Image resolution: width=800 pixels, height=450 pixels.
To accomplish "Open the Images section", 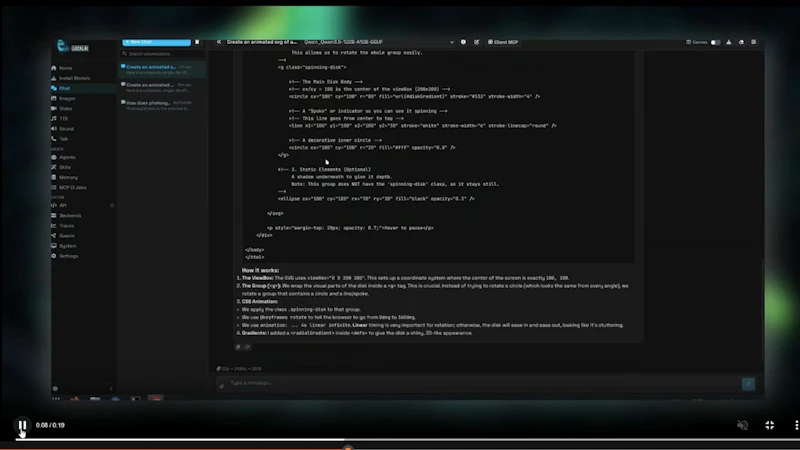I will (67, 98).
